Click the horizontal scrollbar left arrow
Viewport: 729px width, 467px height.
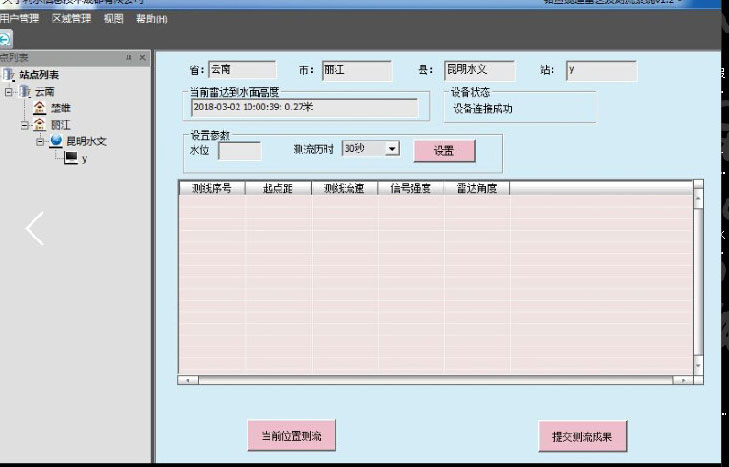188,380
